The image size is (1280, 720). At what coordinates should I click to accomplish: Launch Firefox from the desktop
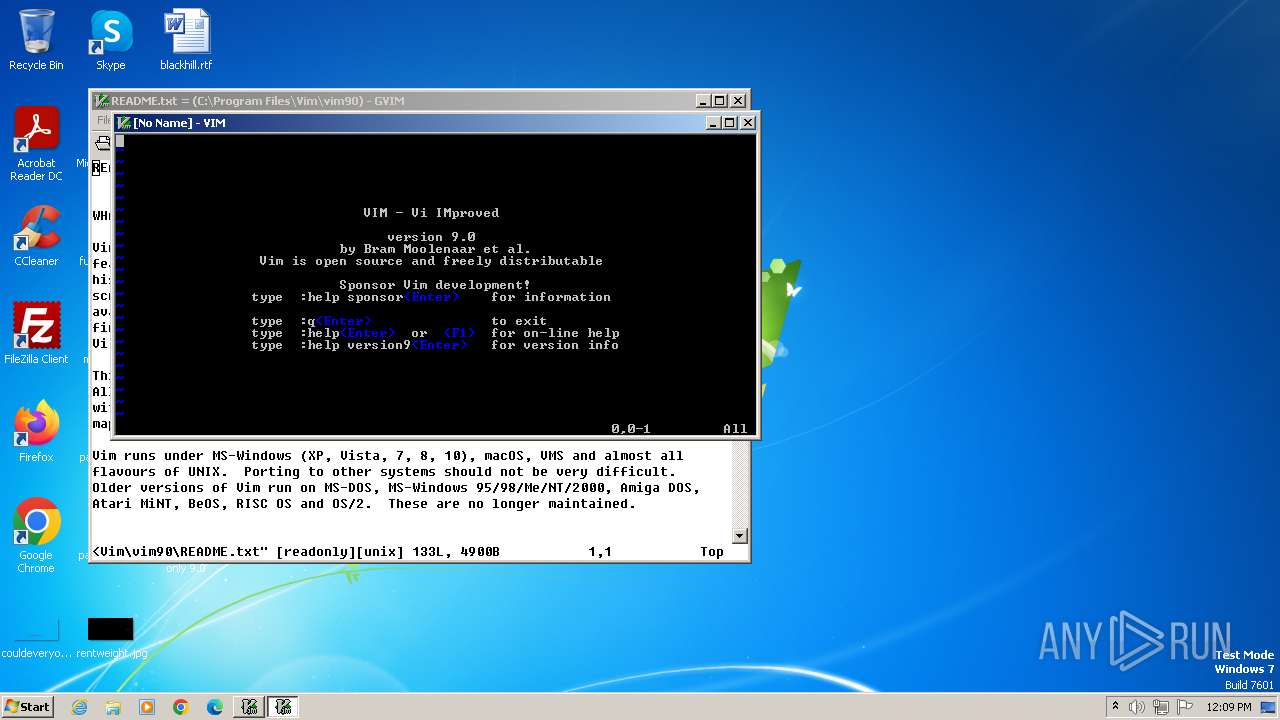click(x=36, y=432)
